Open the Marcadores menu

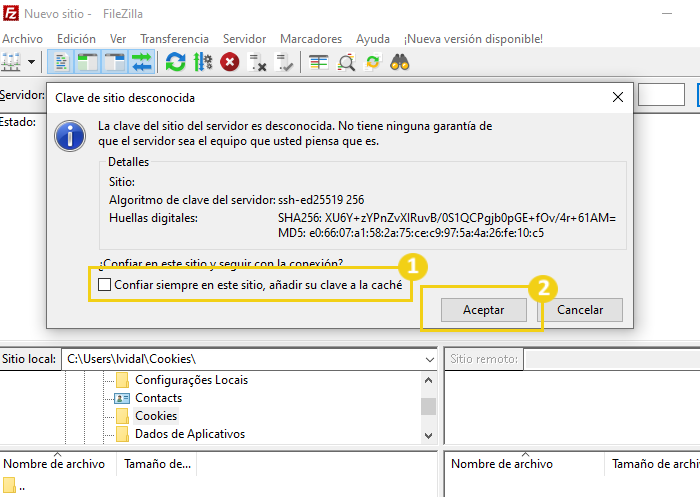[311, 39]
